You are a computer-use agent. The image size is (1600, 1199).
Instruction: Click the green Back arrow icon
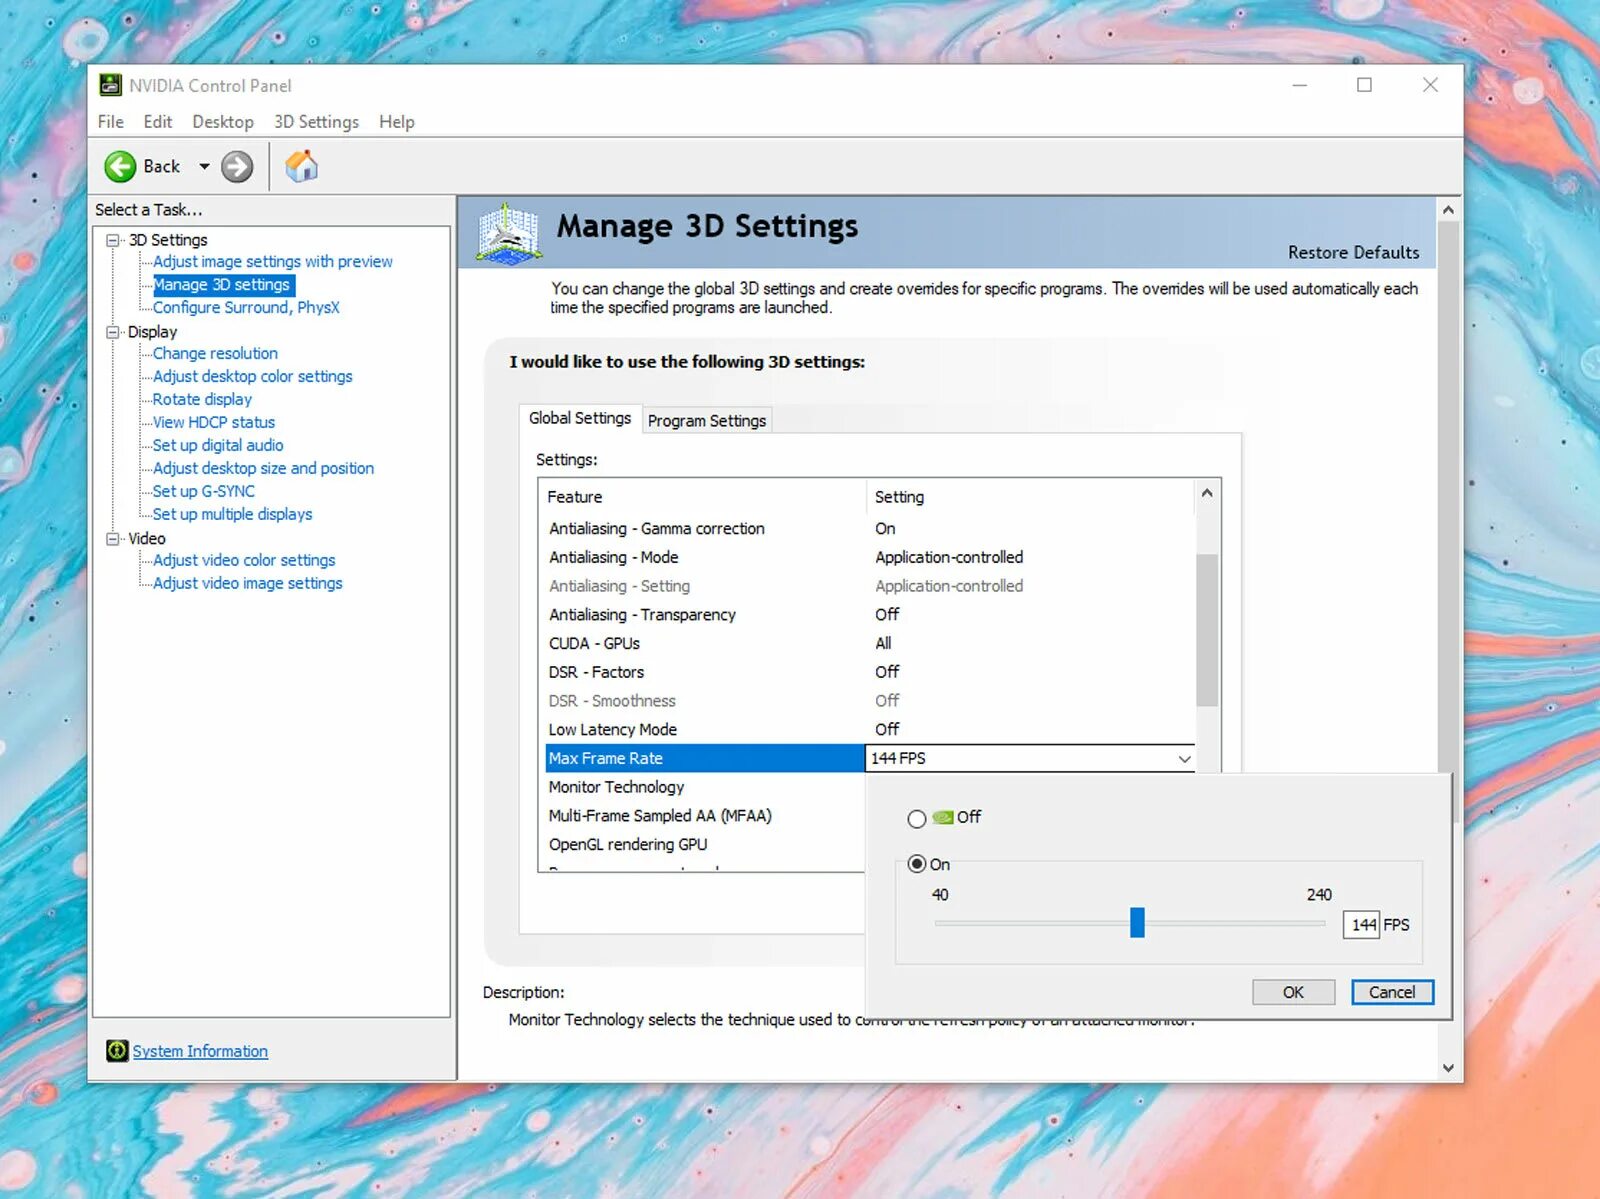[x=120, y=166]
